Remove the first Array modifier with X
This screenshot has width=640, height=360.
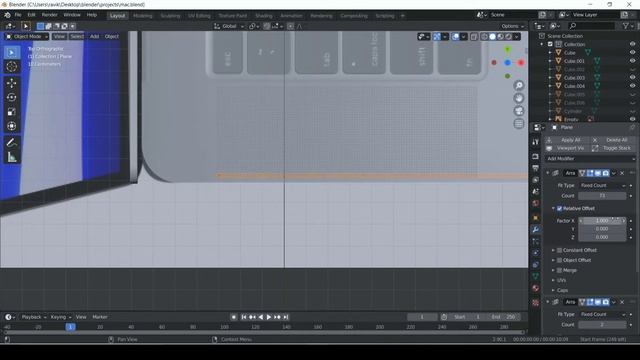622,173
